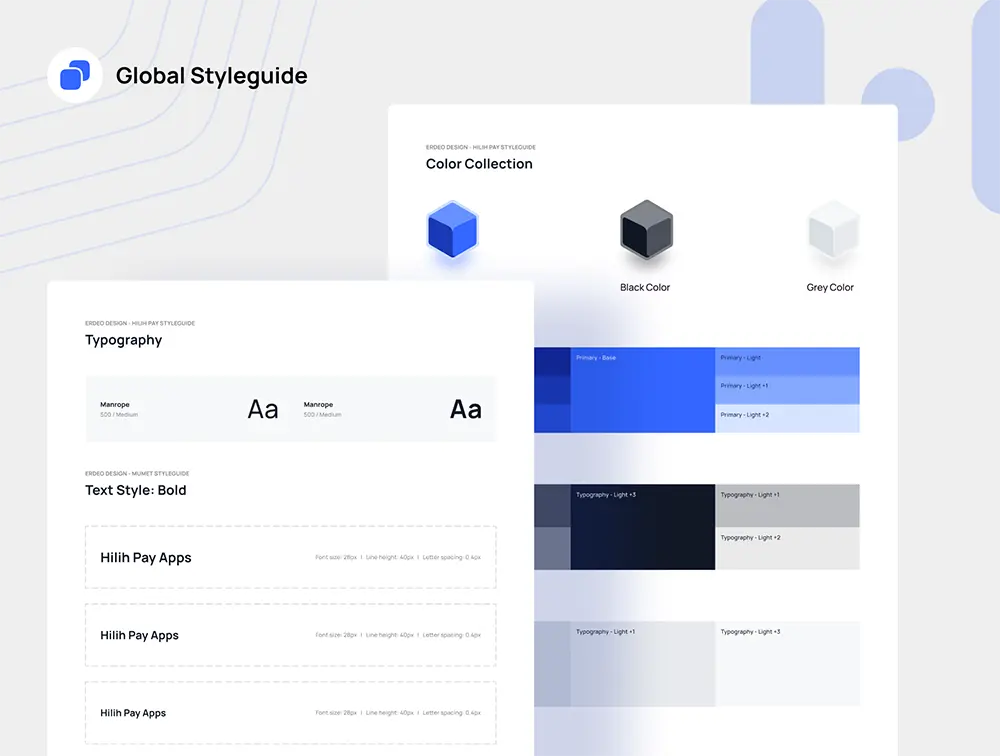This screenshot has width=1000, height=756.
Task: Select the dark navy Typography - Light +3 swatch
Action: click(x=642, y=528)
